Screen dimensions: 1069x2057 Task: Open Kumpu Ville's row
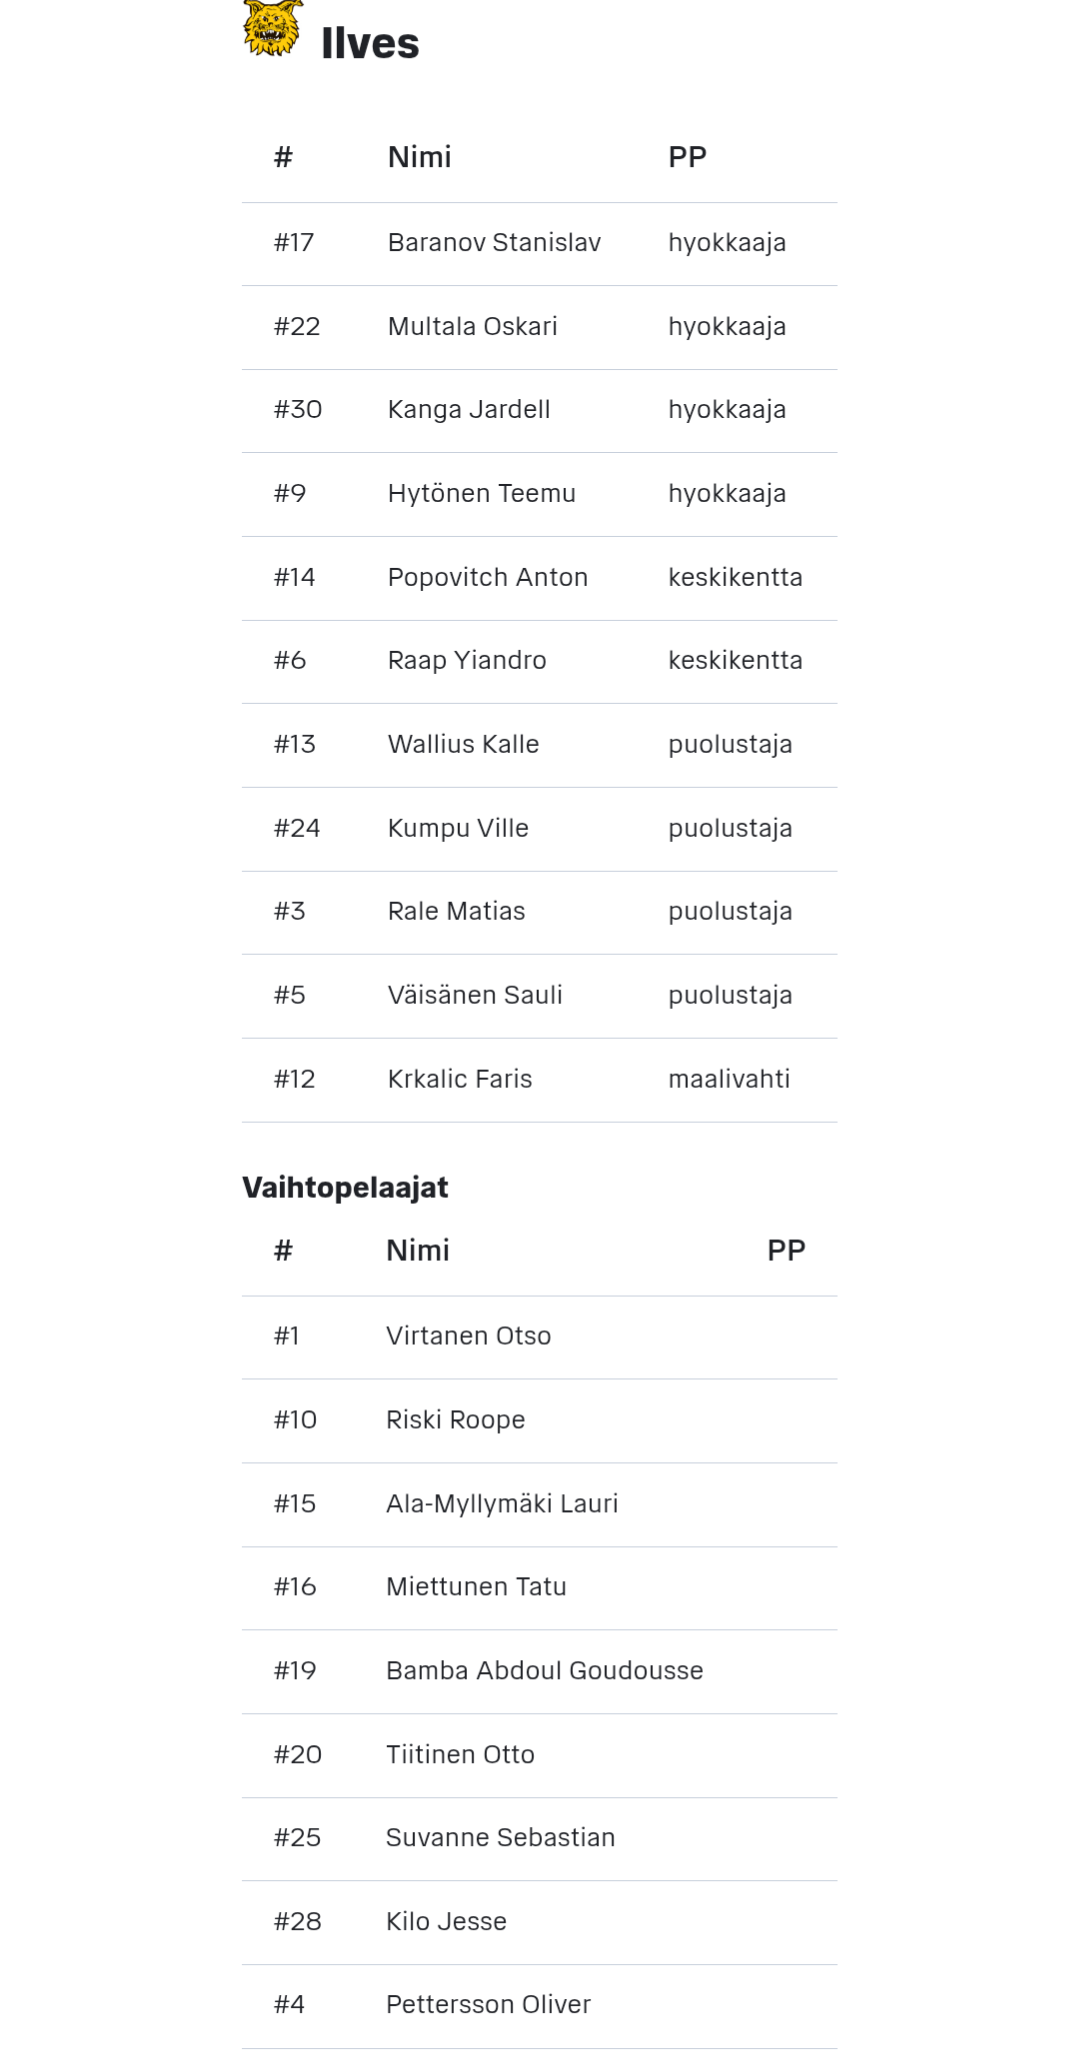pos(539,829)
